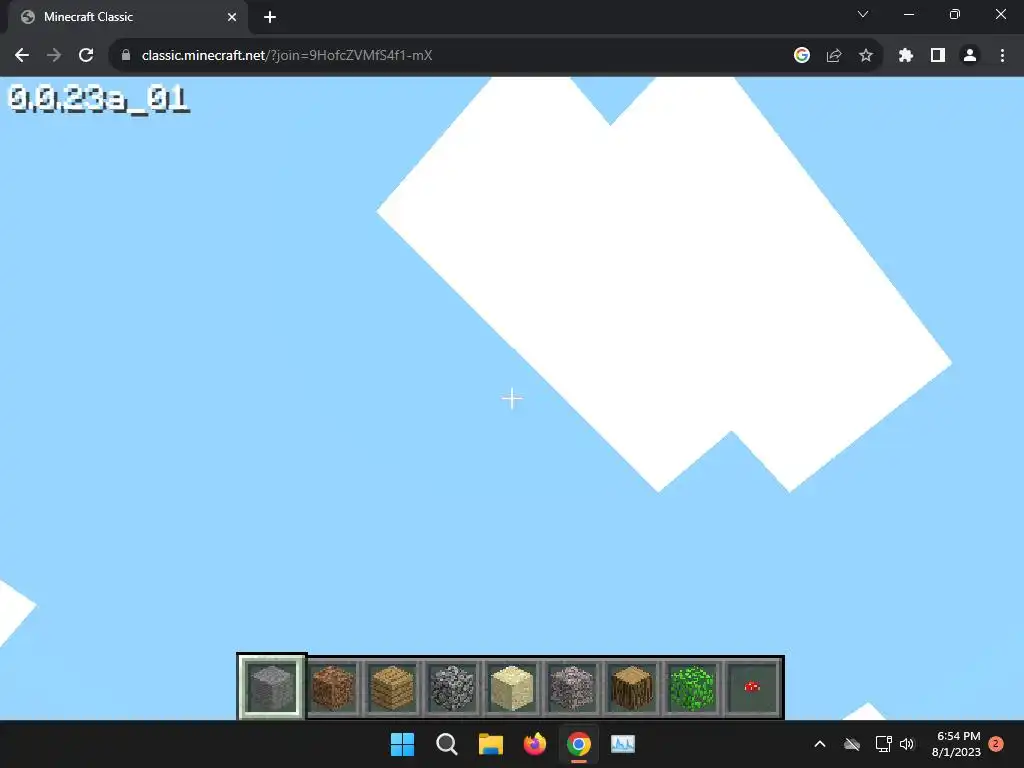The height and width of the screenshot is (768, 1024).
Task: Show hidden system tray icons
Action: (820, 744)
